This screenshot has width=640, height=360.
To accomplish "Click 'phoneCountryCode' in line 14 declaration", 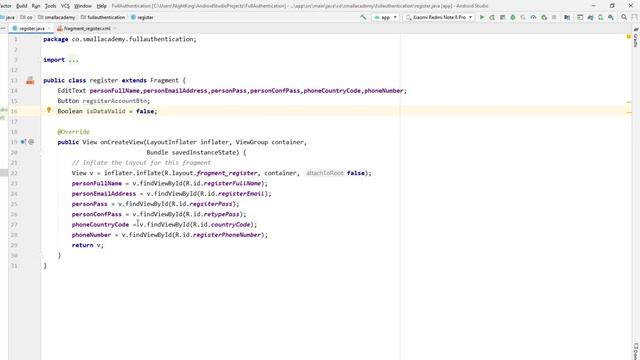I will 332,91.
